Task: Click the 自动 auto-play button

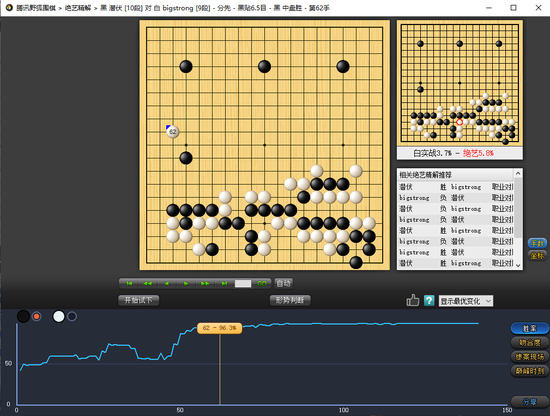Action: 283,283
